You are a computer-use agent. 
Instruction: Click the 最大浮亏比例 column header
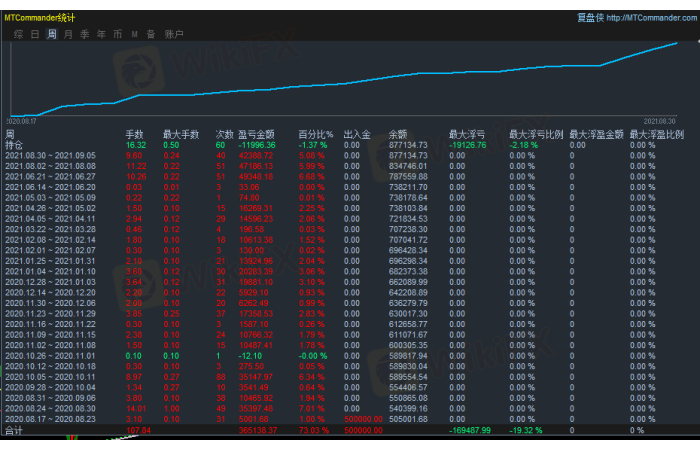536,134
